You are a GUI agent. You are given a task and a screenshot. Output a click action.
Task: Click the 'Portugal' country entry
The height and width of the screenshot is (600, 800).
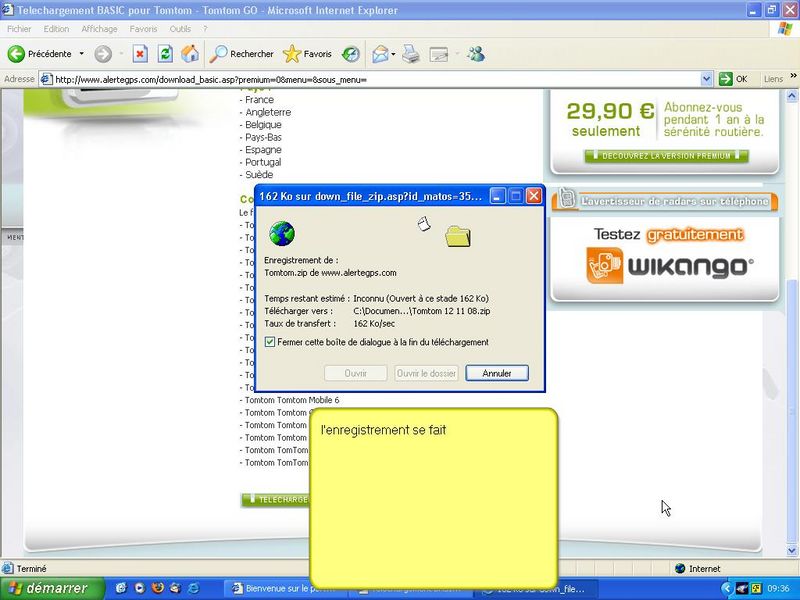click(263, 162)
